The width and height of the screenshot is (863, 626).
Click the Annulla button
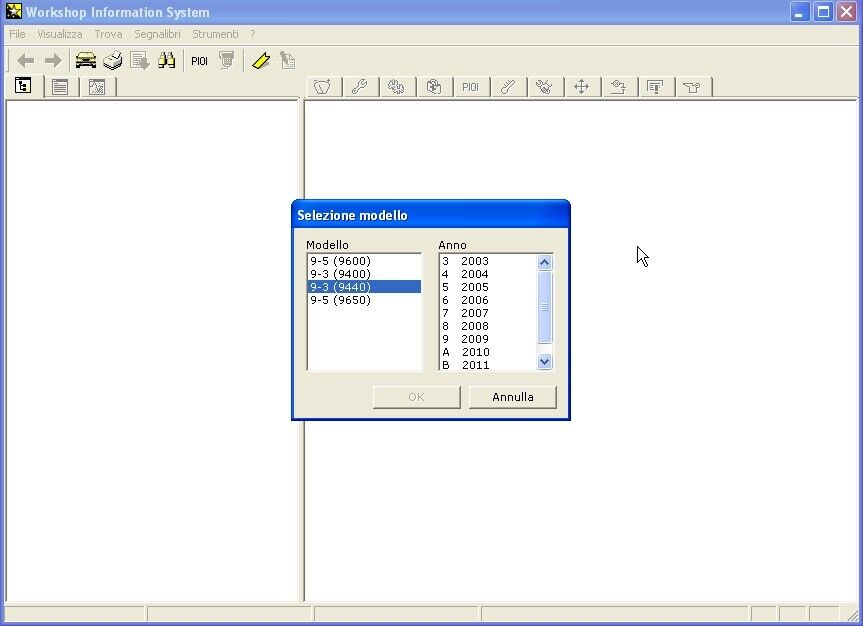tap(512, 397)
